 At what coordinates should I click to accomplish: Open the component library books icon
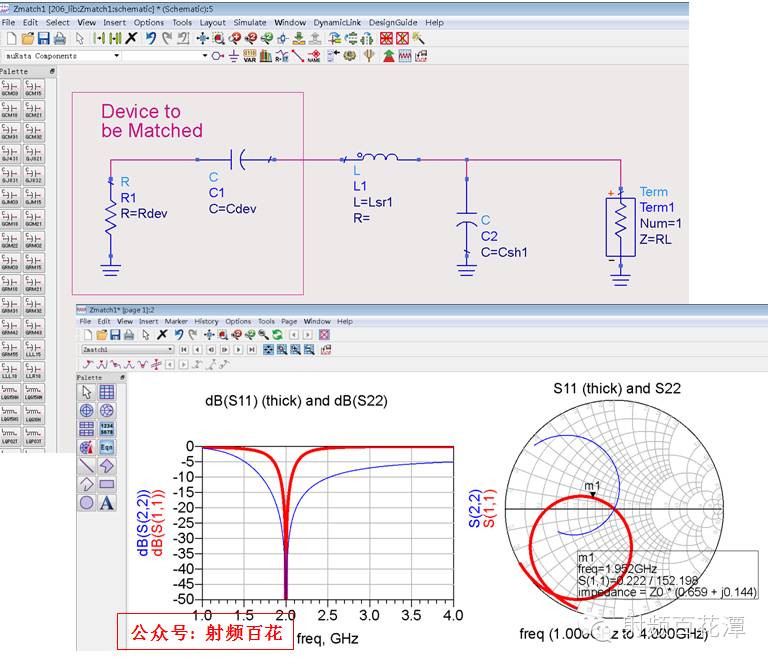tap(266, 56)
